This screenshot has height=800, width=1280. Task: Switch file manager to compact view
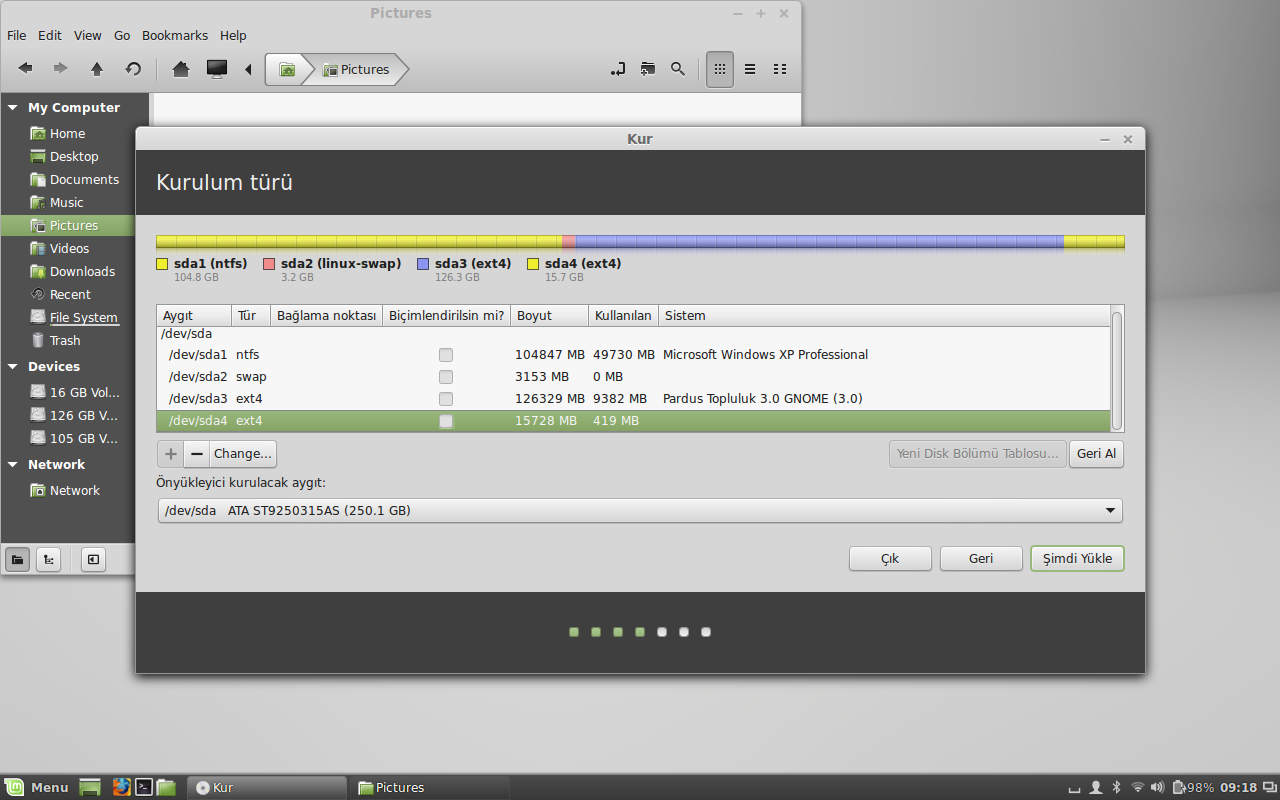780,69
